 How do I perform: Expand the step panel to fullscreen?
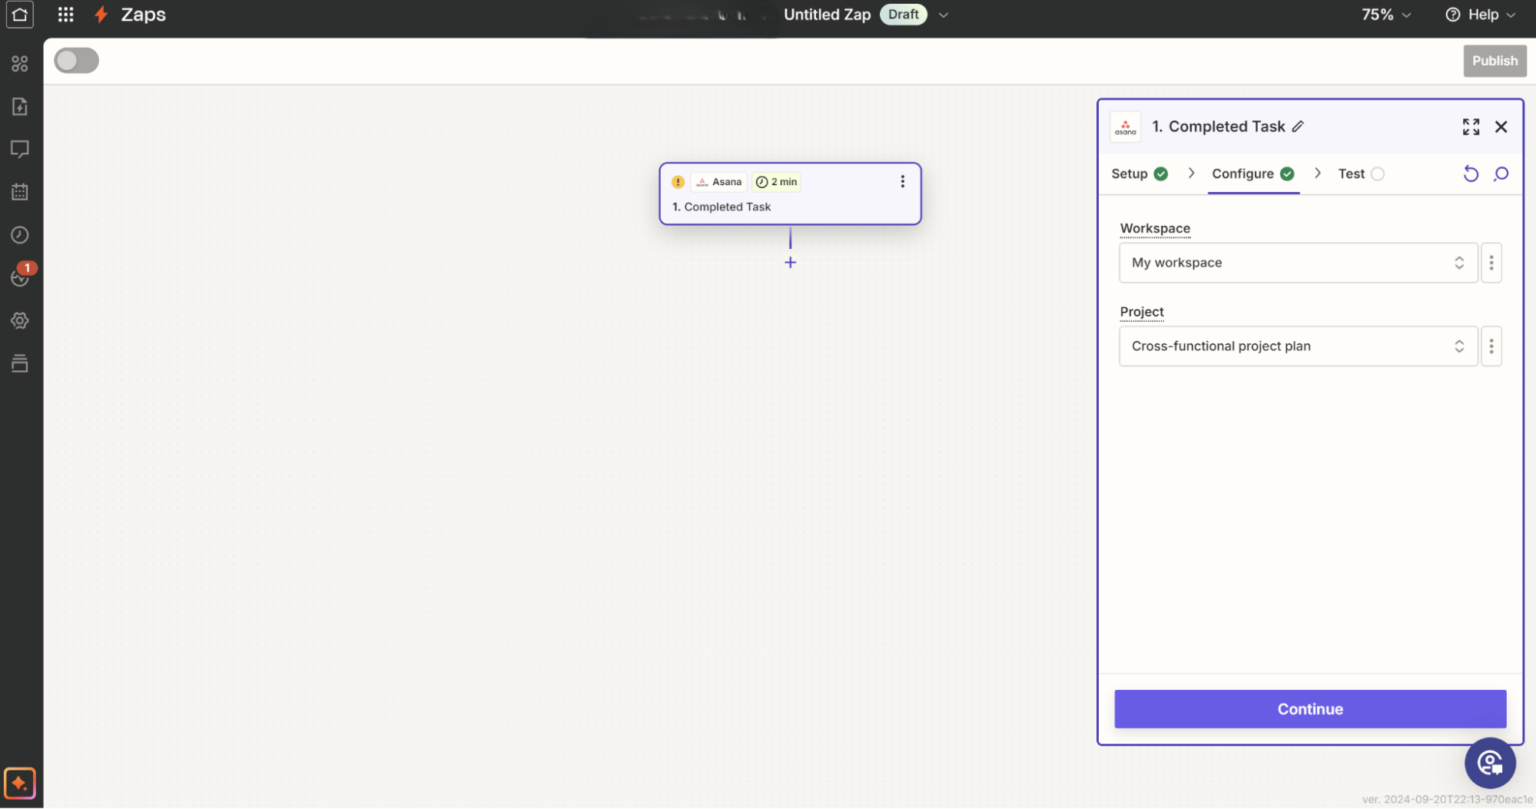(1470, 126)
